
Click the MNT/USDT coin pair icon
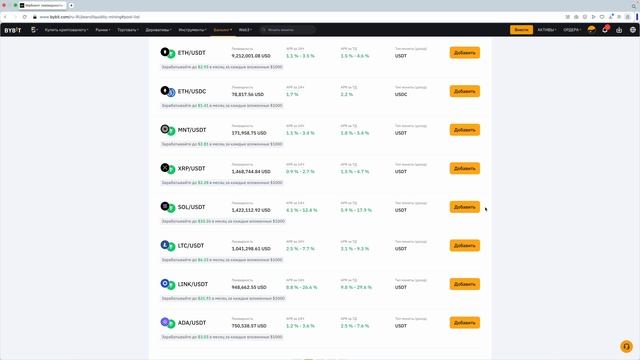coord(168,130)
